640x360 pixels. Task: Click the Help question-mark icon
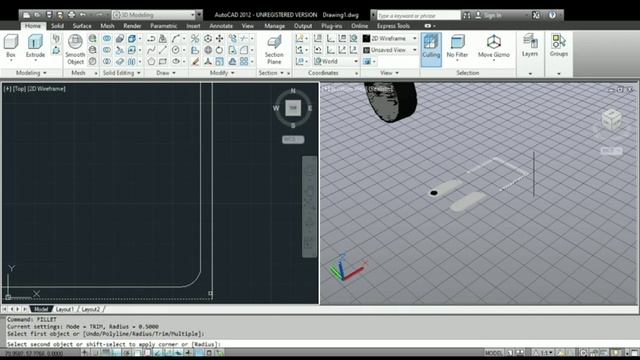[552, 15]
